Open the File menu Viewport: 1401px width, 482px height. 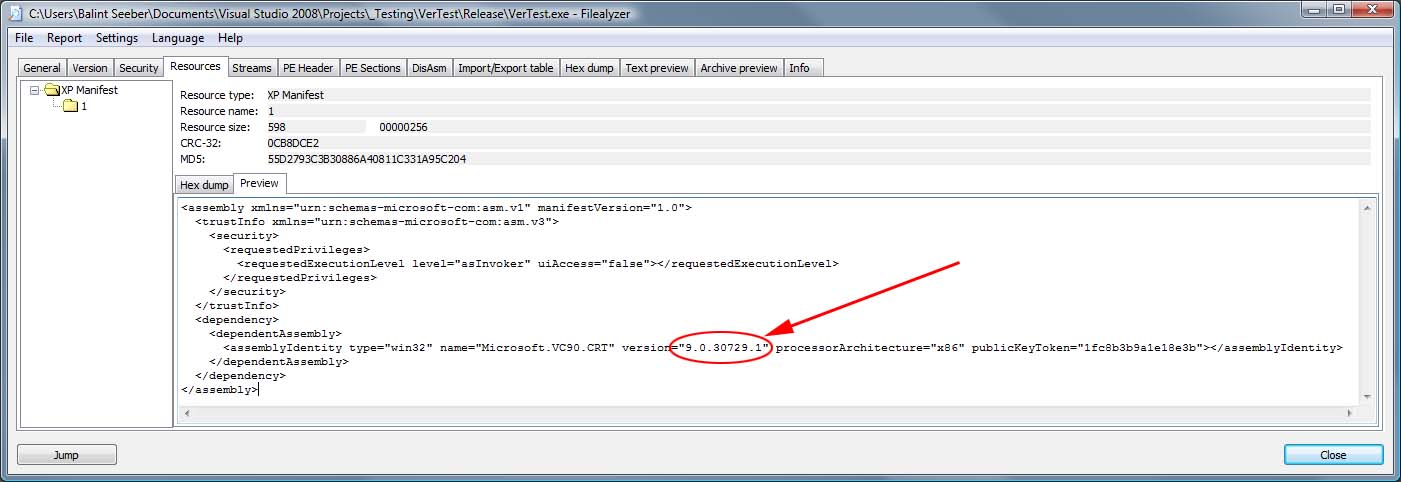(x=24, y=38)
